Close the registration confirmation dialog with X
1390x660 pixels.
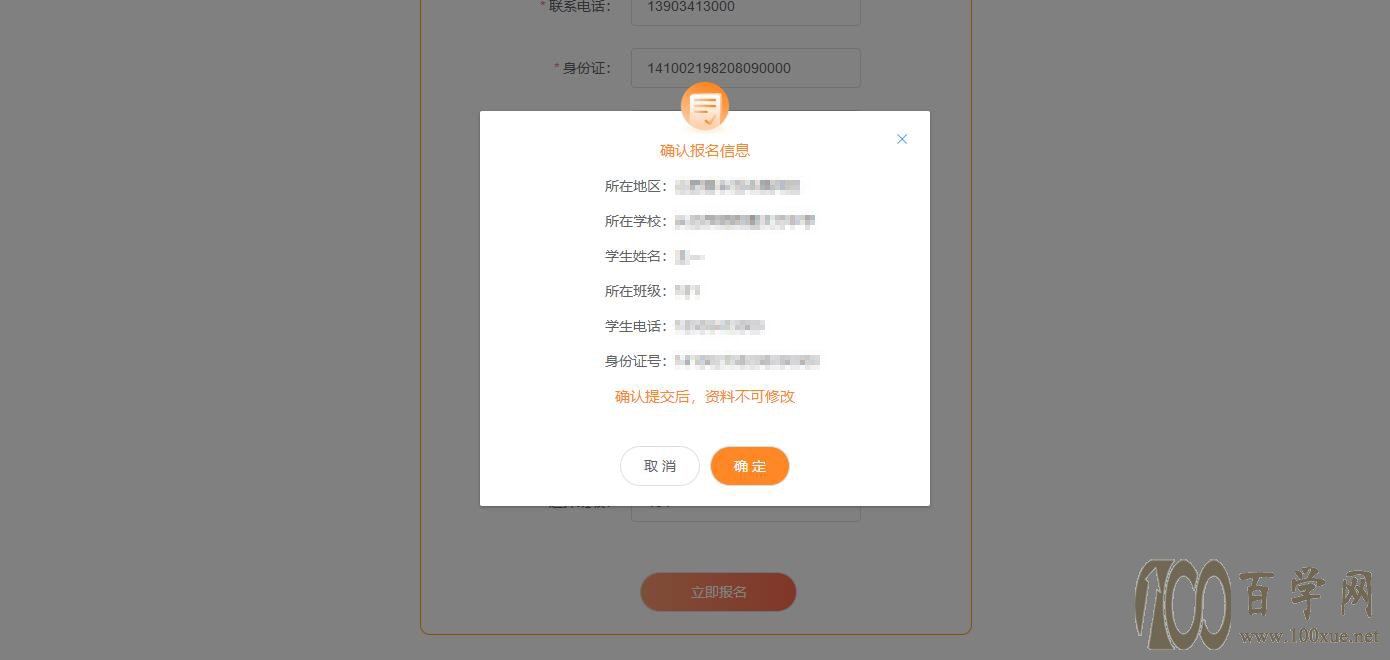(x=902, y=139)
